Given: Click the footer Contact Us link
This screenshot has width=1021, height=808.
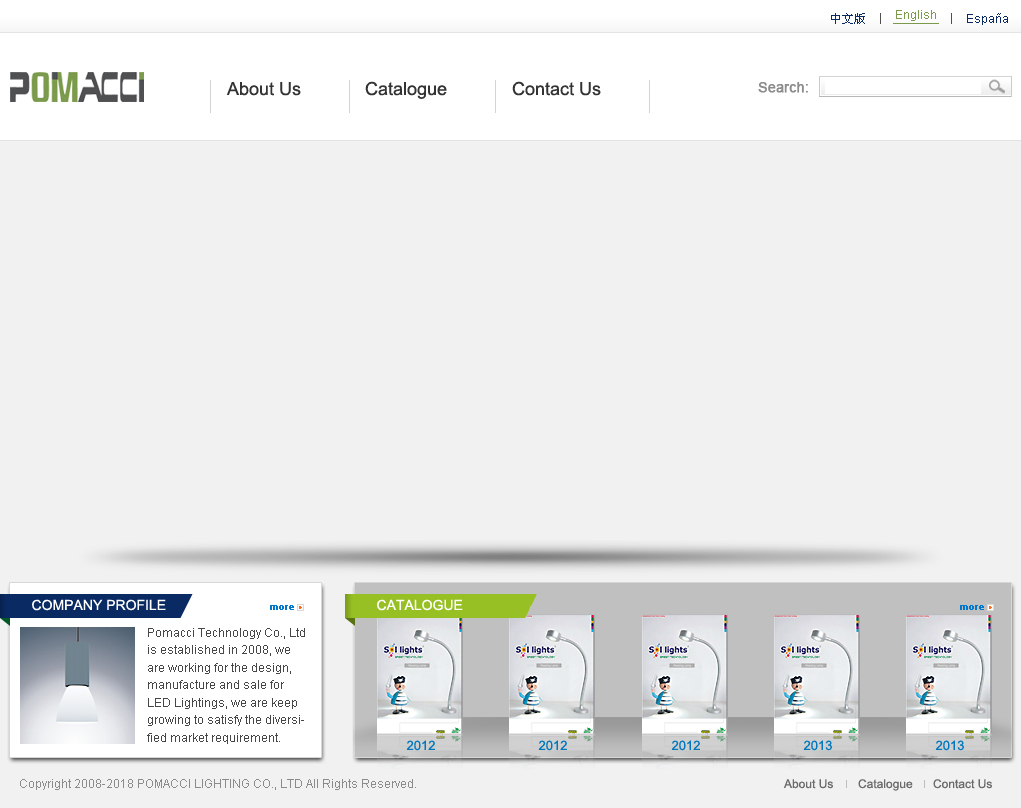Looking at the screenshot, I should pos(962,784).
